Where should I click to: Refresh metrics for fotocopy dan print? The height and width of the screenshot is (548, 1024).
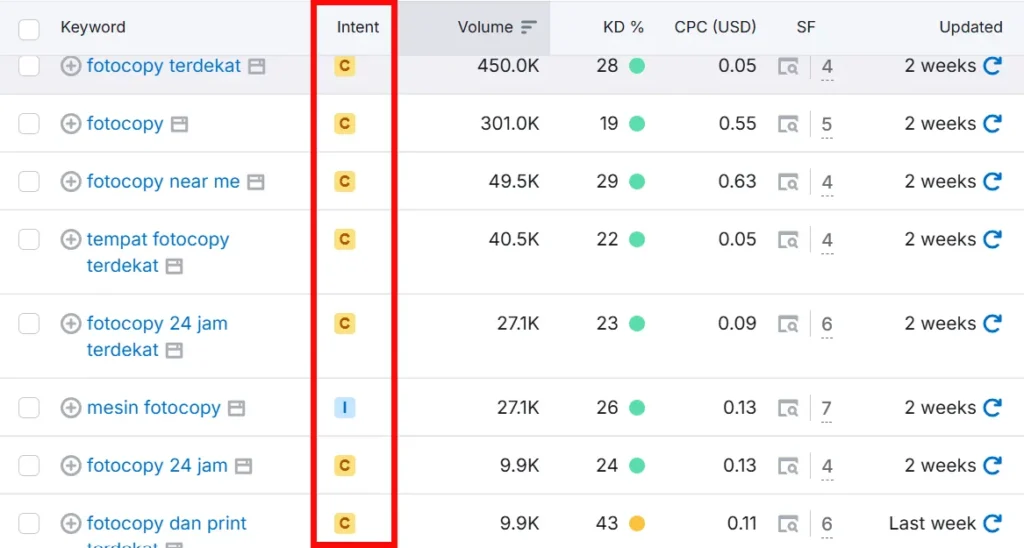point(993,523)
